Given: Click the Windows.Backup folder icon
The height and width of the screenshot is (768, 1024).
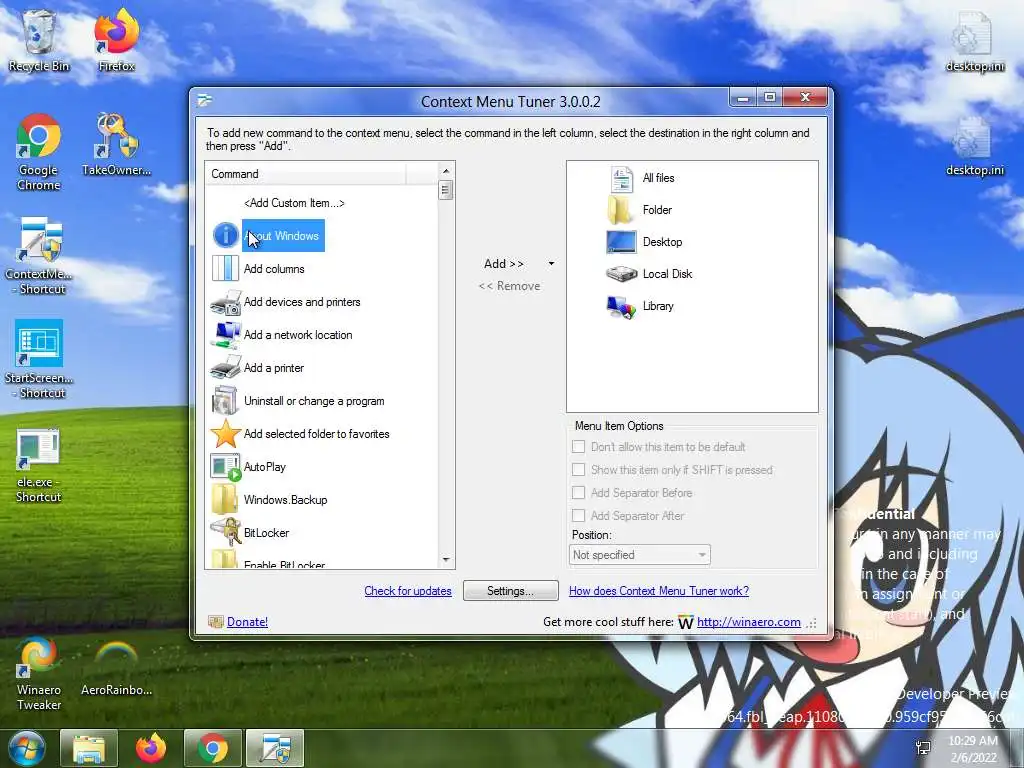Looking at the screenshot, I should [225, 500].
